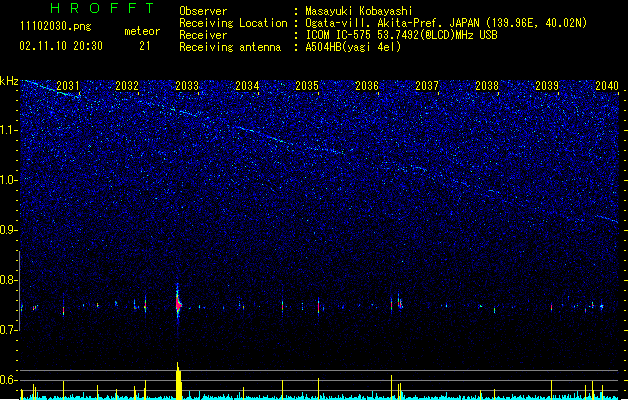629x400 pixels.
Task: Click the 2036 time marker
Action: (x=367, y=86)
